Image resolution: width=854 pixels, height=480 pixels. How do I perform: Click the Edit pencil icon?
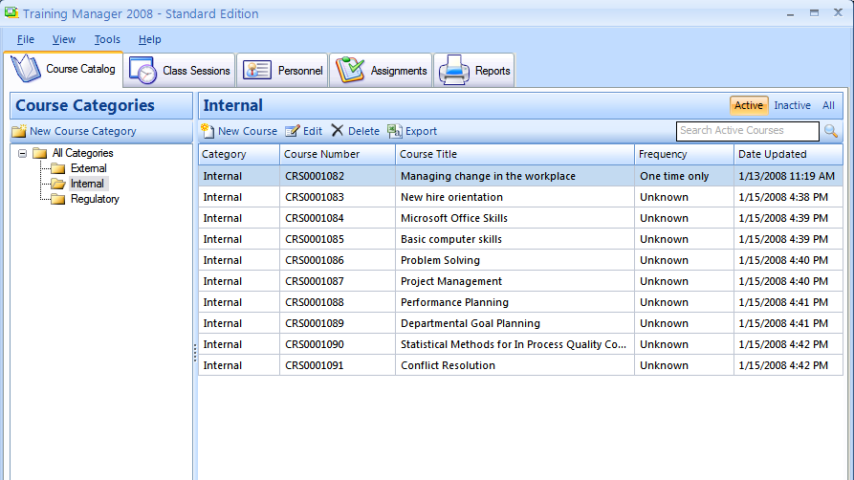click(292, 131)
